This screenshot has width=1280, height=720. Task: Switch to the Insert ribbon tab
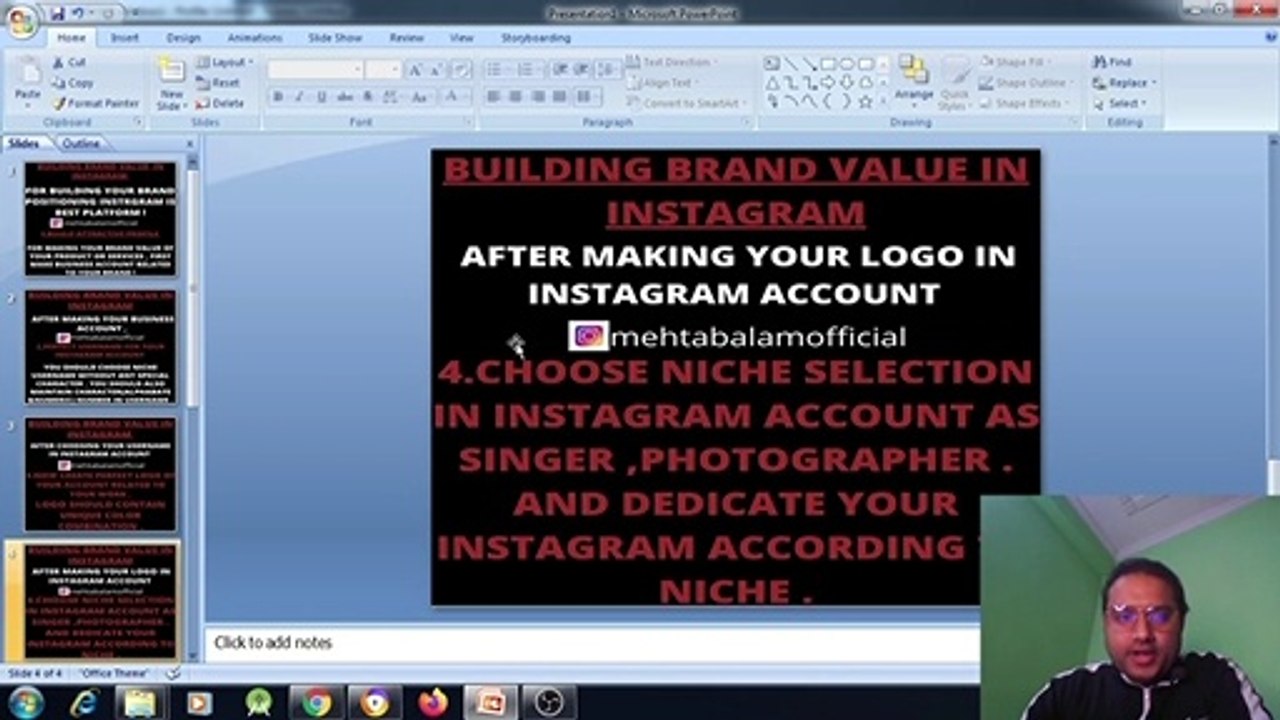click(x=125, y=38)
